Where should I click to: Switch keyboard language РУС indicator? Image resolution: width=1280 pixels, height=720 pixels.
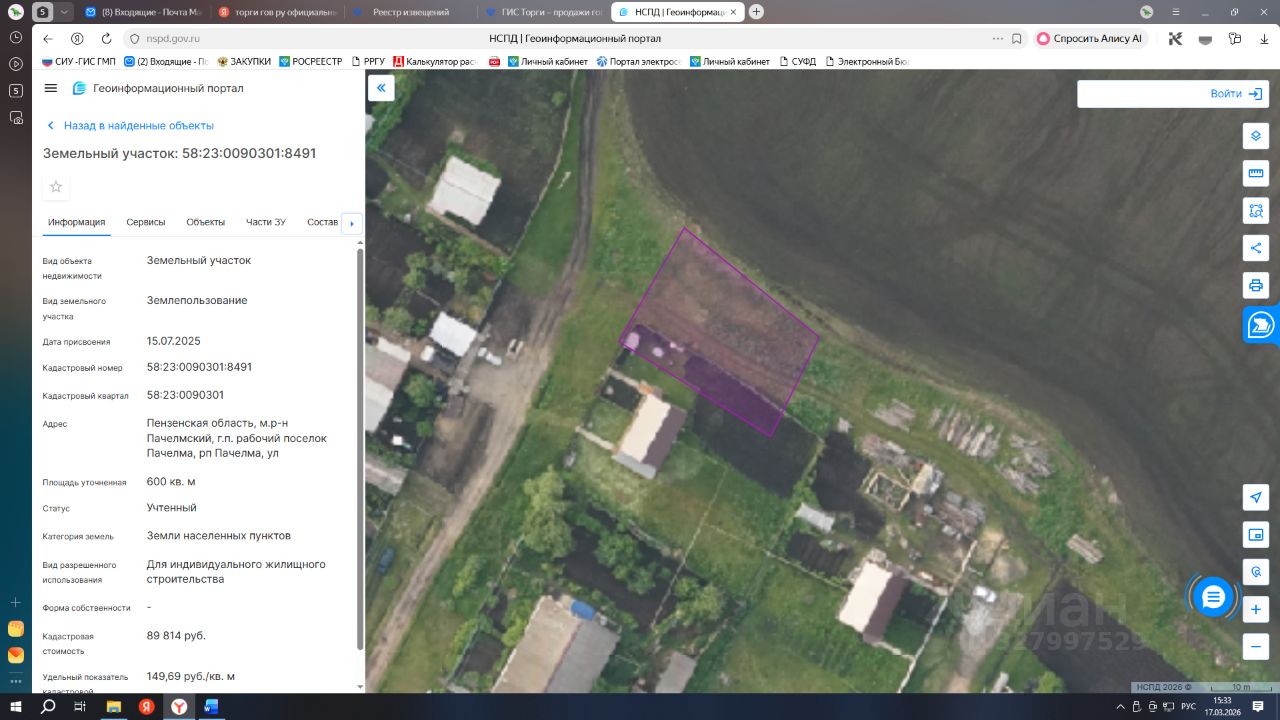pos(1189,706)
